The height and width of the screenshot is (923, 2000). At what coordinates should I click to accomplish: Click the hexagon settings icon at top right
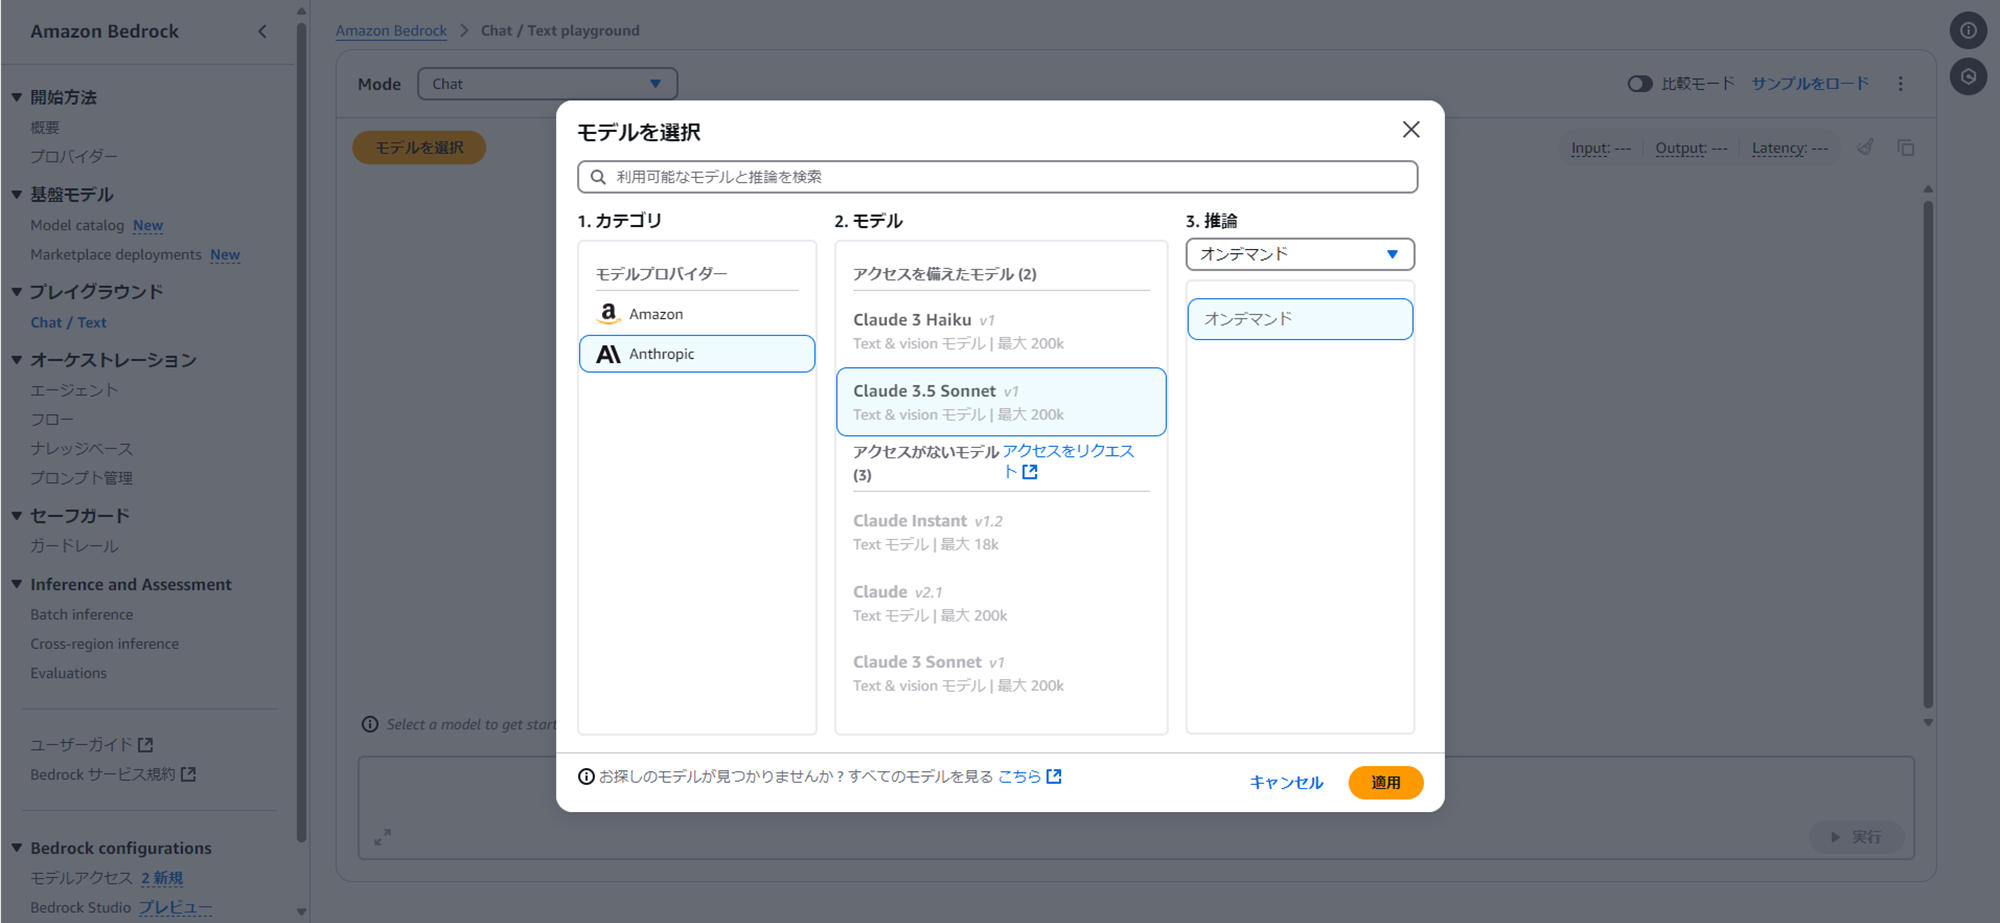tap(1968, 76)
